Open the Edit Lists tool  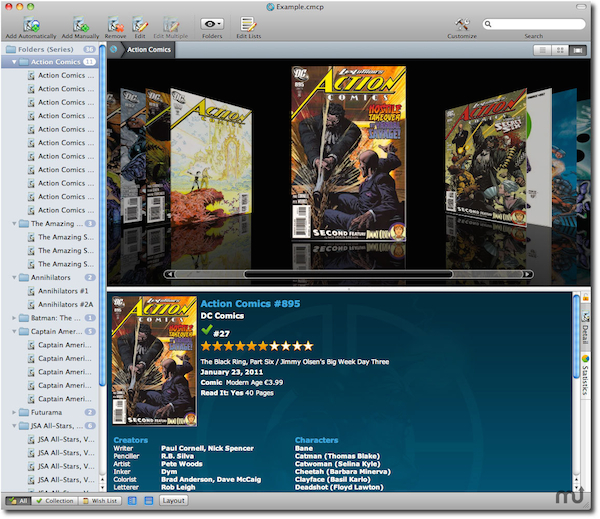click(x=248, y=24)
